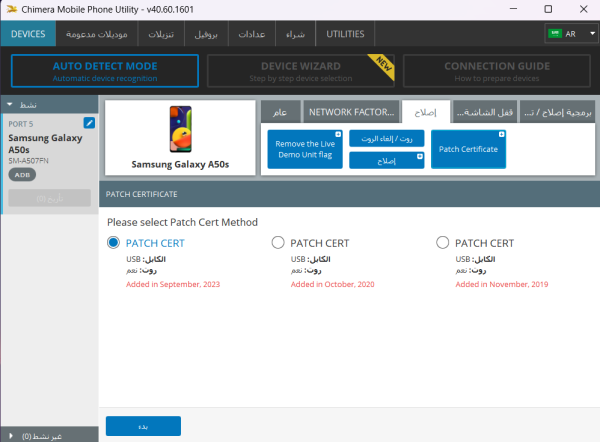Image resolution: width=600 pixels, height=442 pixels.
Task: Click the DEVICE WIZARD button
Action: (x=301, y=71)
